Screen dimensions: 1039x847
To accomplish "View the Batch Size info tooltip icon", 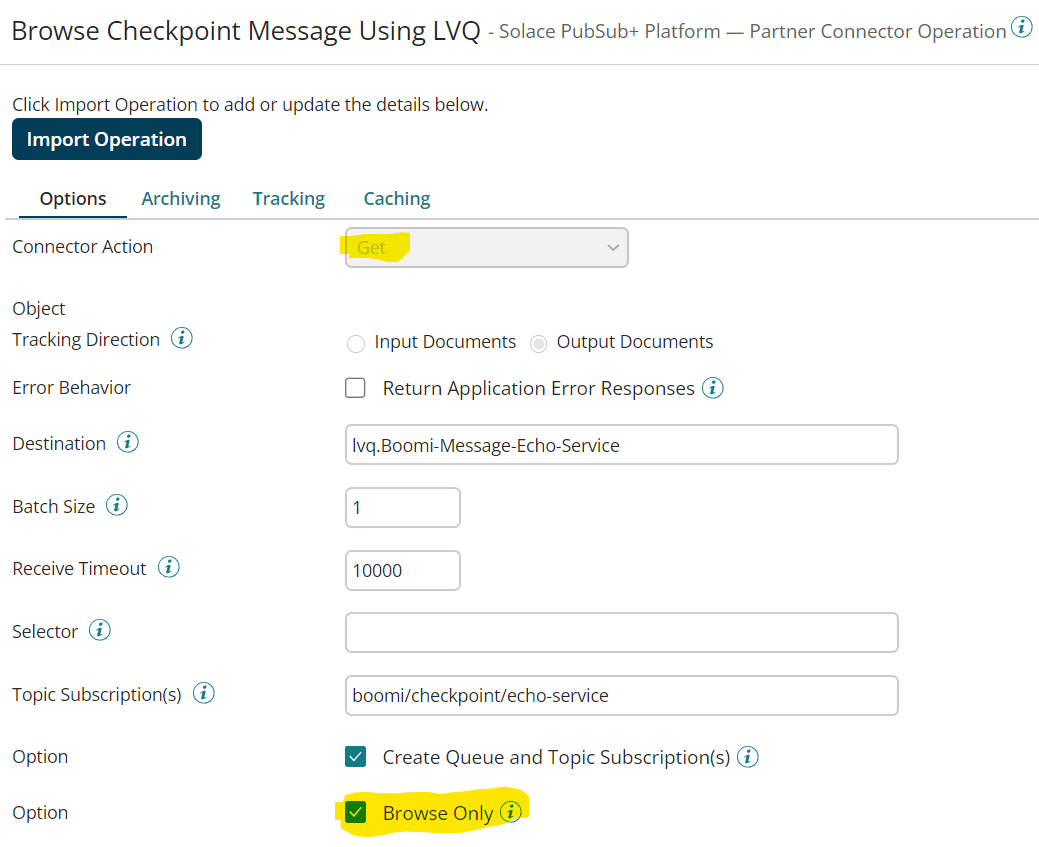I will (x=117, y=505).
